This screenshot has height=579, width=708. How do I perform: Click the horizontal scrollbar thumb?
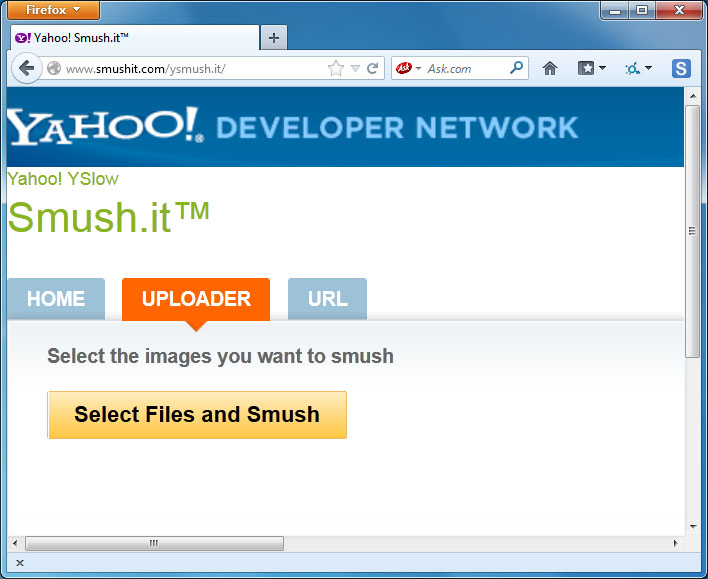coord(154,543)
